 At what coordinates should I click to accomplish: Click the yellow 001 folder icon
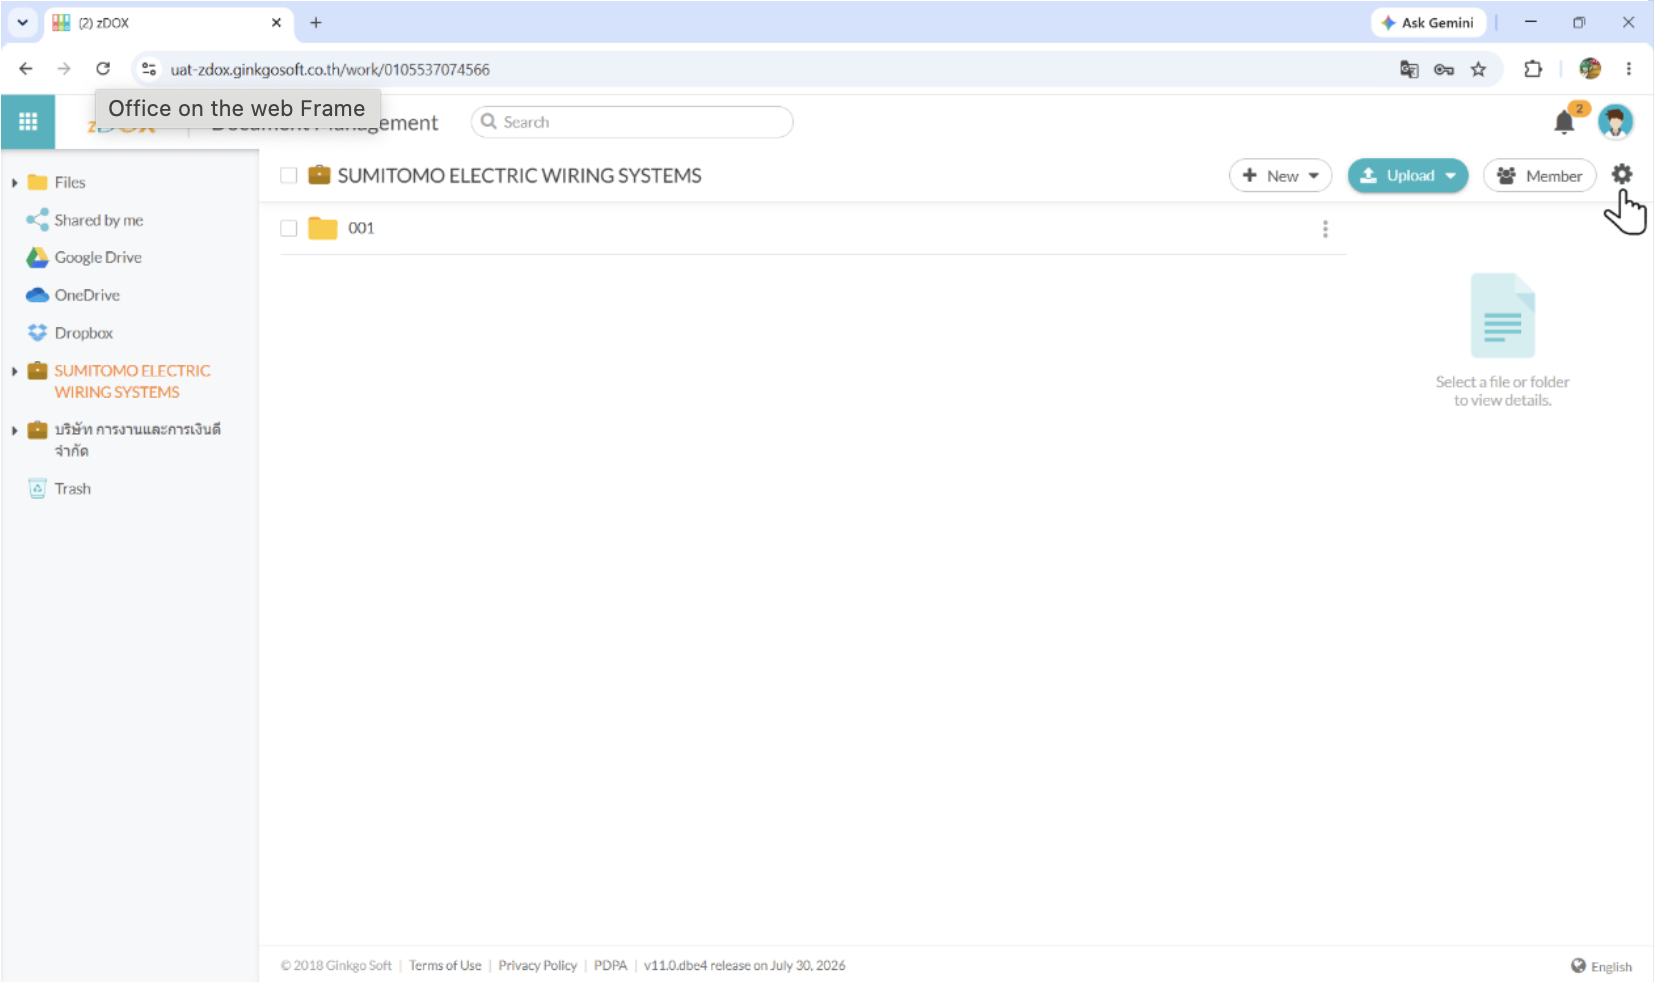click(x=322, y=228)
